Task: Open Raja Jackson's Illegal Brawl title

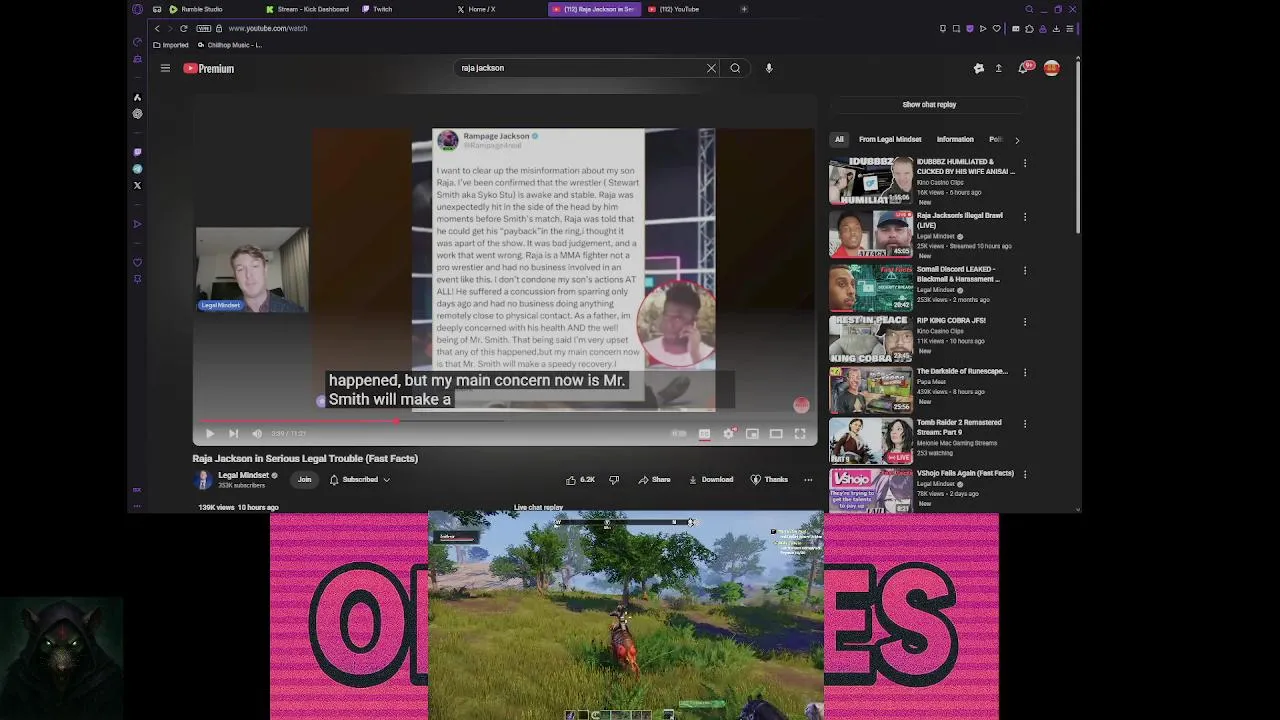Action: click(959, 220)
